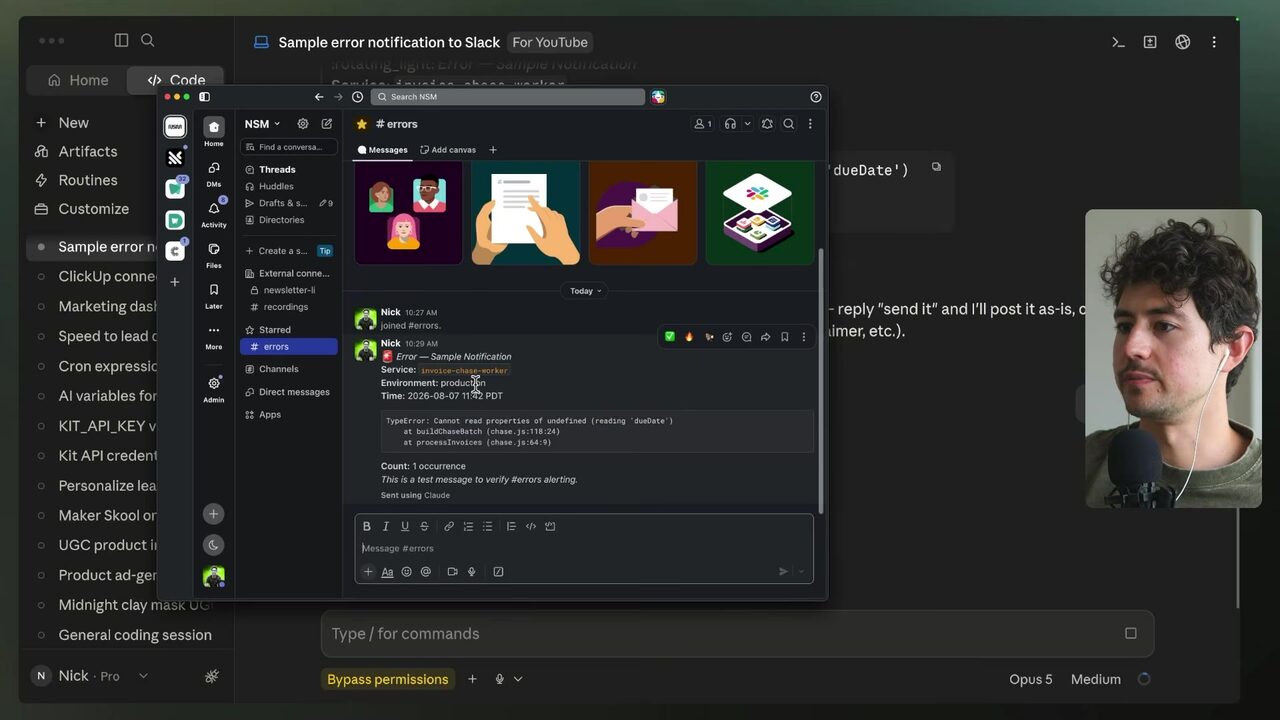Open Medium effort selector in Claude
This screenshot has height=720, width=1280.
1096,679
